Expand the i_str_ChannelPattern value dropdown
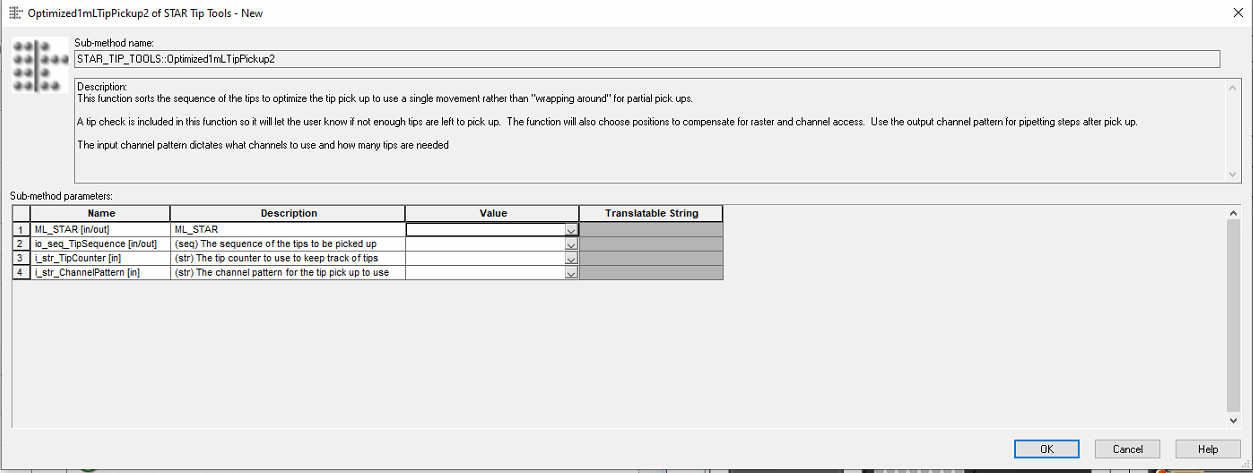This screenshot has height=473, width=1253. tap(571, 272)
